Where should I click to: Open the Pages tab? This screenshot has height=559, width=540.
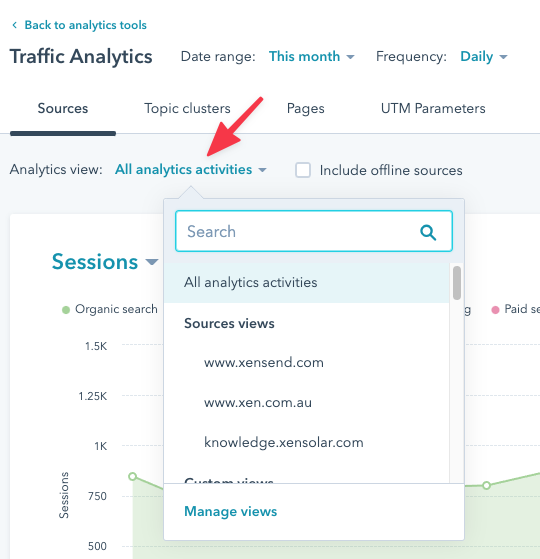pos(305,108)
